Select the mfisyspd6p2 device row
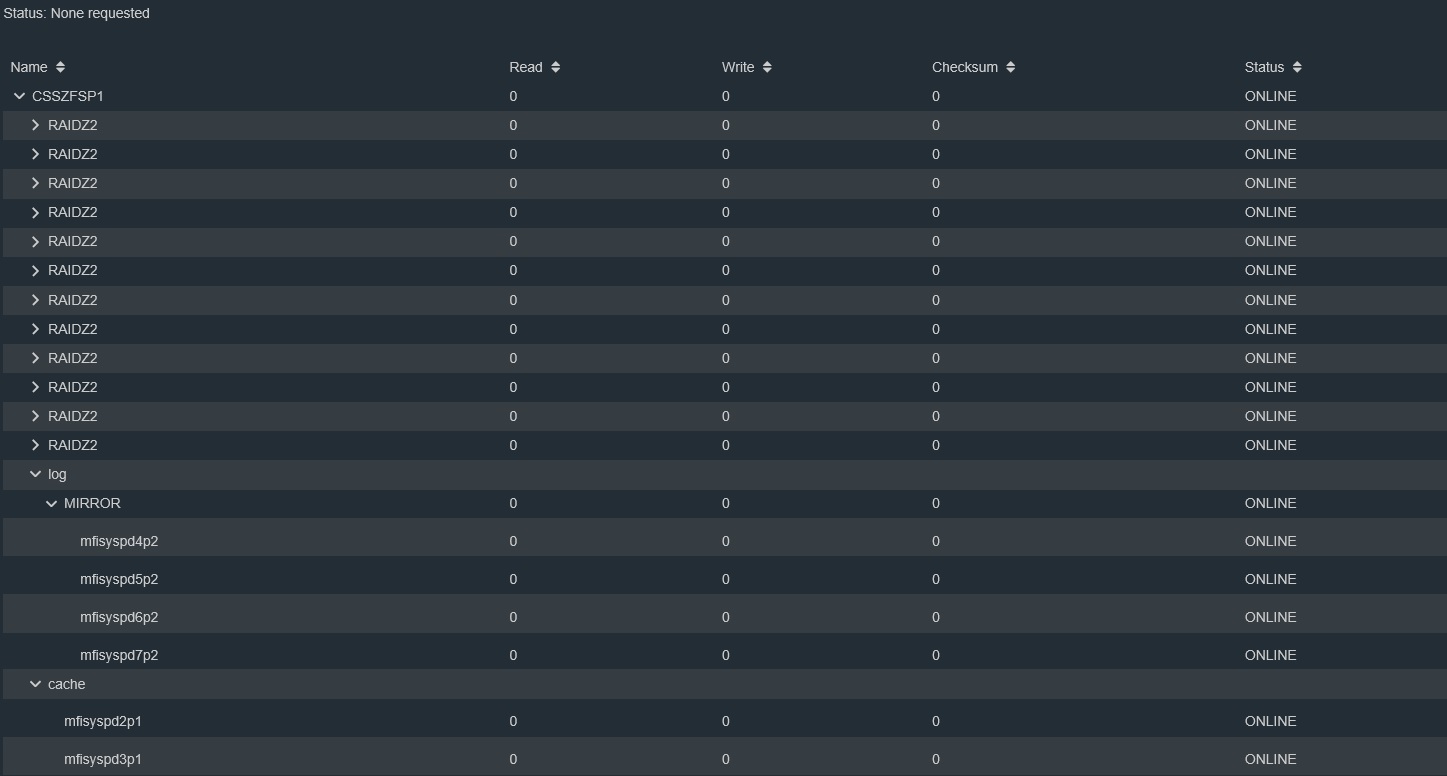Viewport: 1447px width, 776px height. 723,617
